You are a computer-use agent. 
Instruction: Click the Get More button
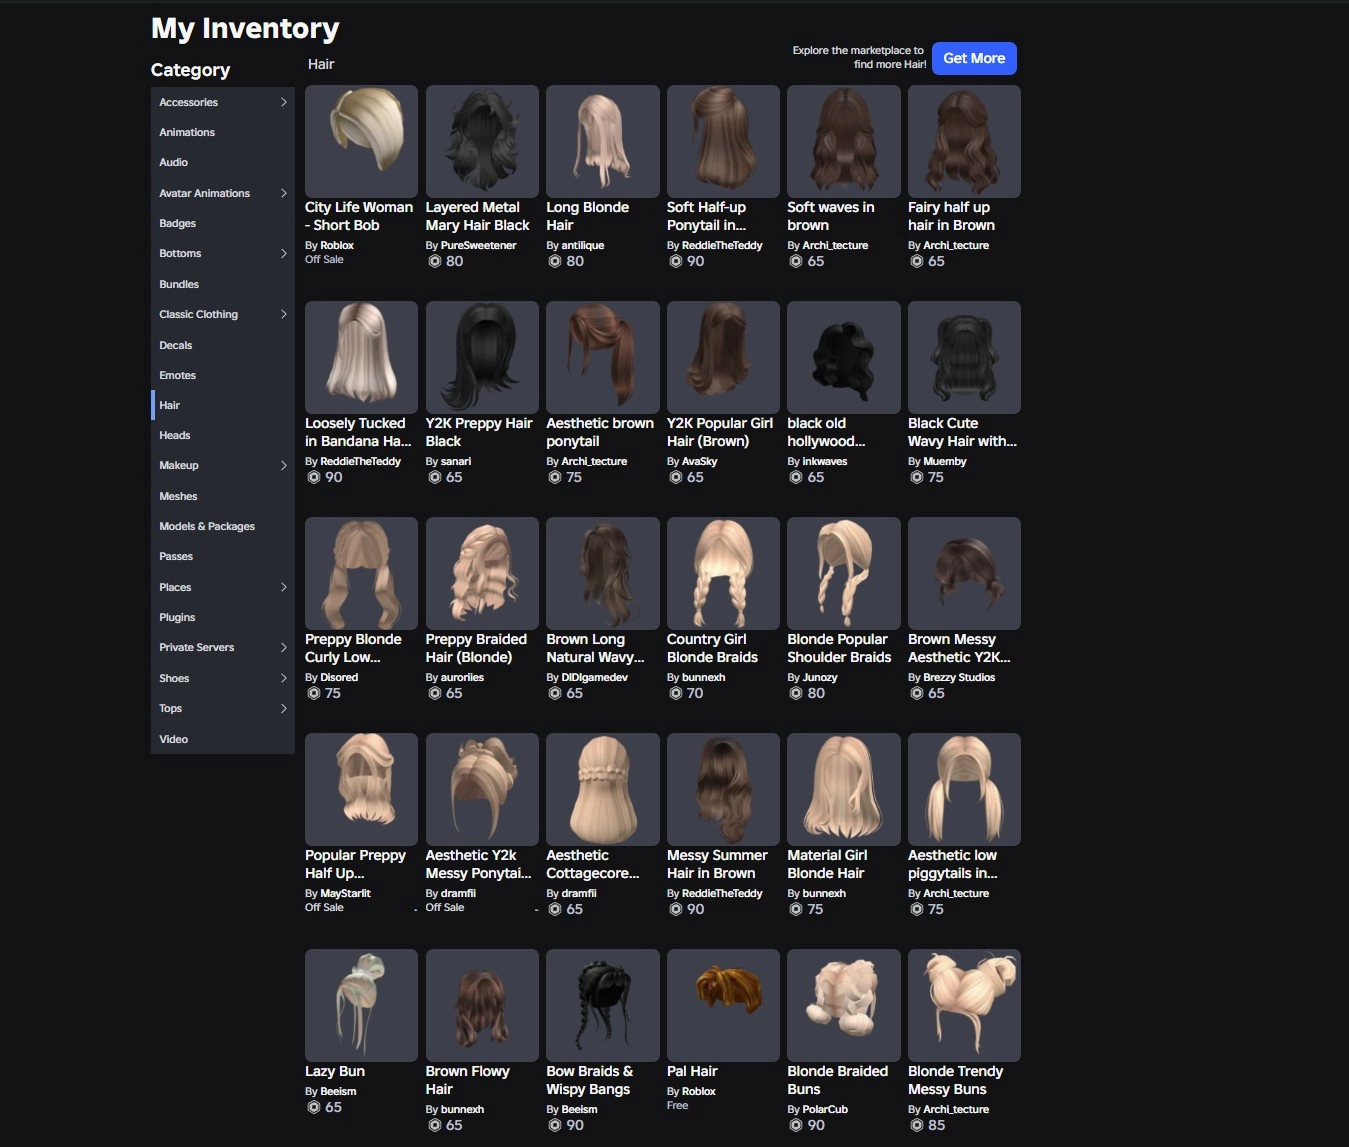pos(974,58)
